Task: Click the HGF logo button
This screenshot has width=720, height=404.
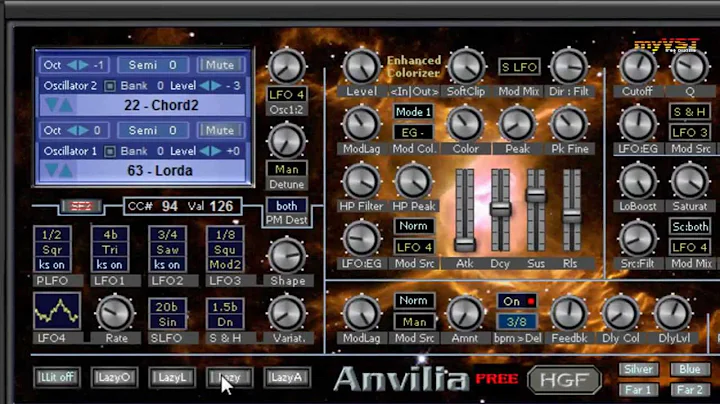Action: 564,380
